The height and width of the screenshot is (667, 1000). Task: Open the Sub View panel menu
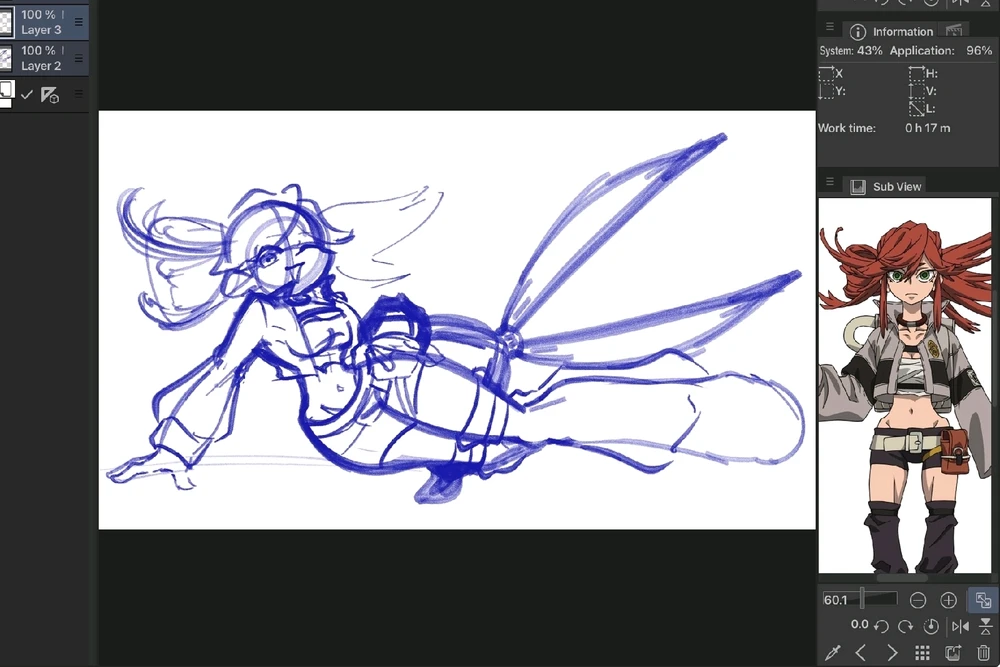click(829, 183)
